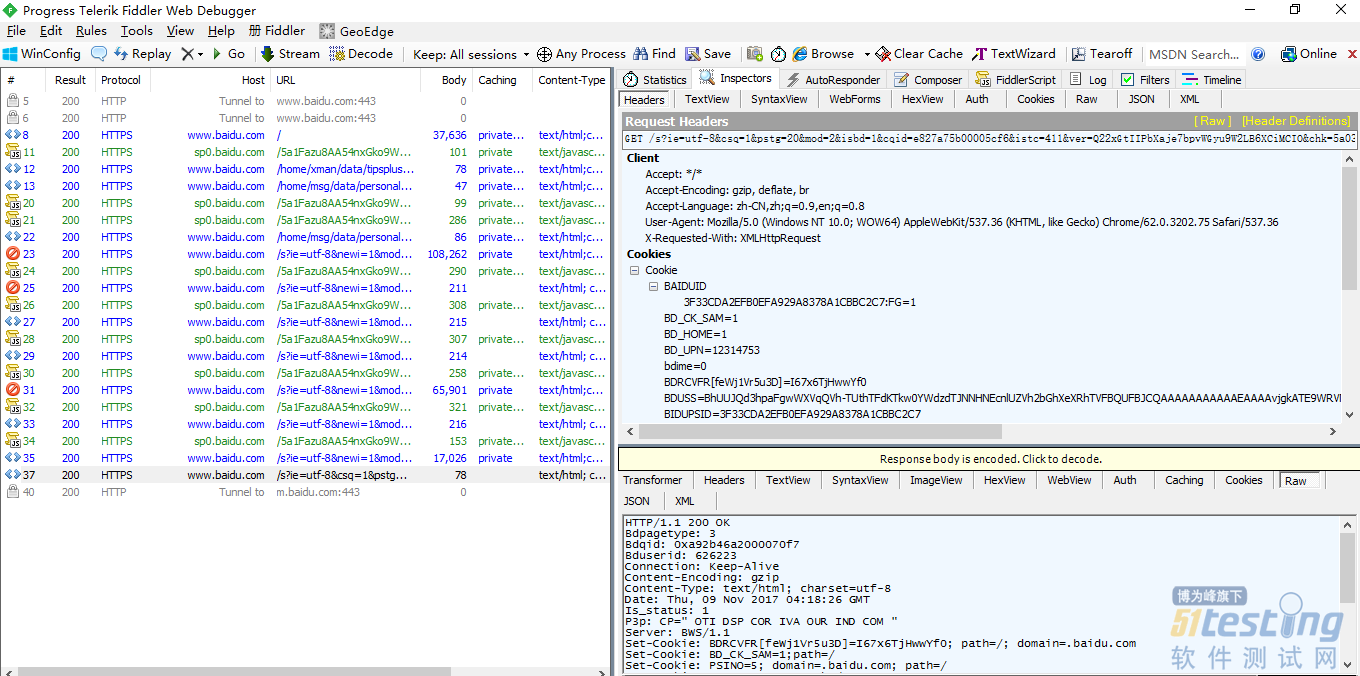Screen dimensions: 1360x676
Task: Select blocked session 23 row
Action: [x=305, y=254]
